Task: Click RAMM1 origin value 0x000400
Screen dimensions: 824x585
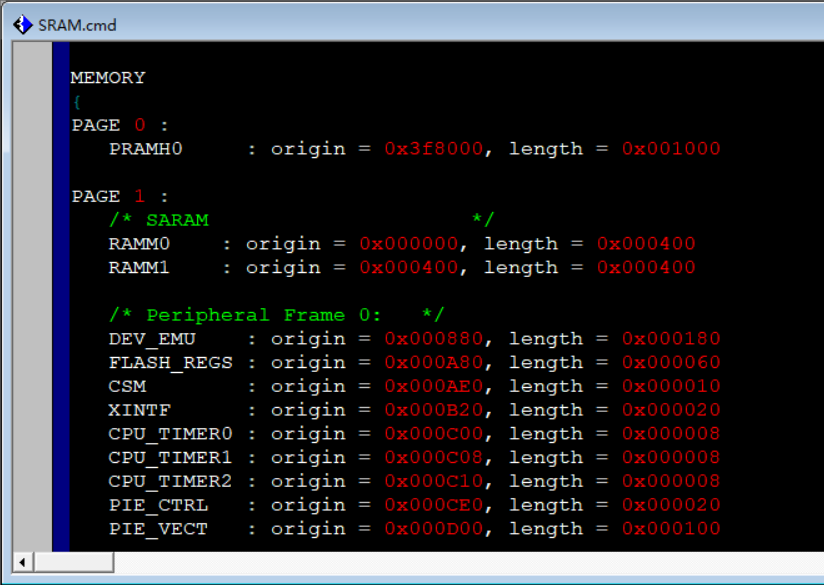Action: click(x=409, y=268)
